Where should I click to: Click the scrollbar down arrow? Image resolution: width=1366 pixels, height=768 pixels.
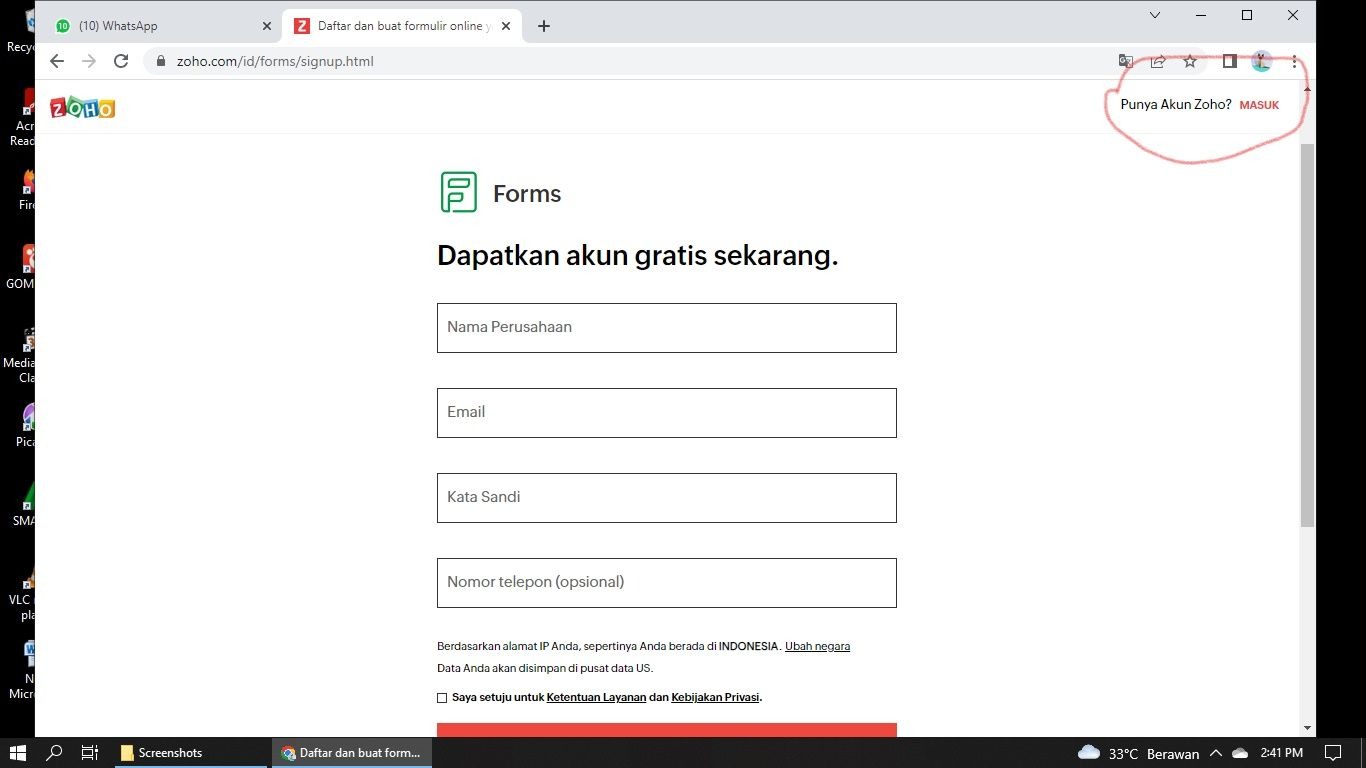click(1308, 728)
